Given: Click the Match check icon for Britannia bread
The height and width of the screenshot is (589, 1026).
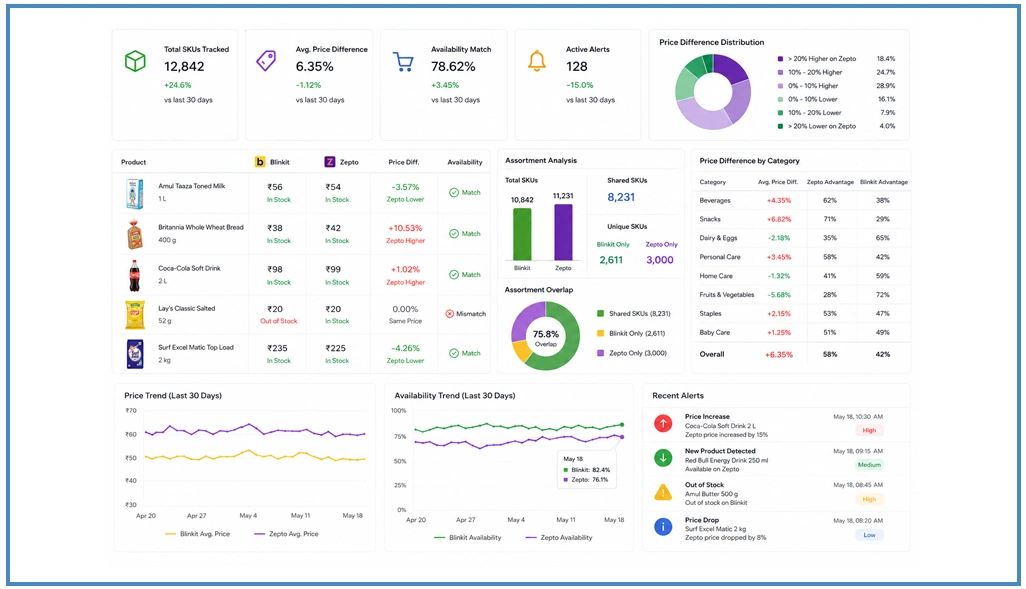Looking at the screenshot, I should click(x=453, y=234).
